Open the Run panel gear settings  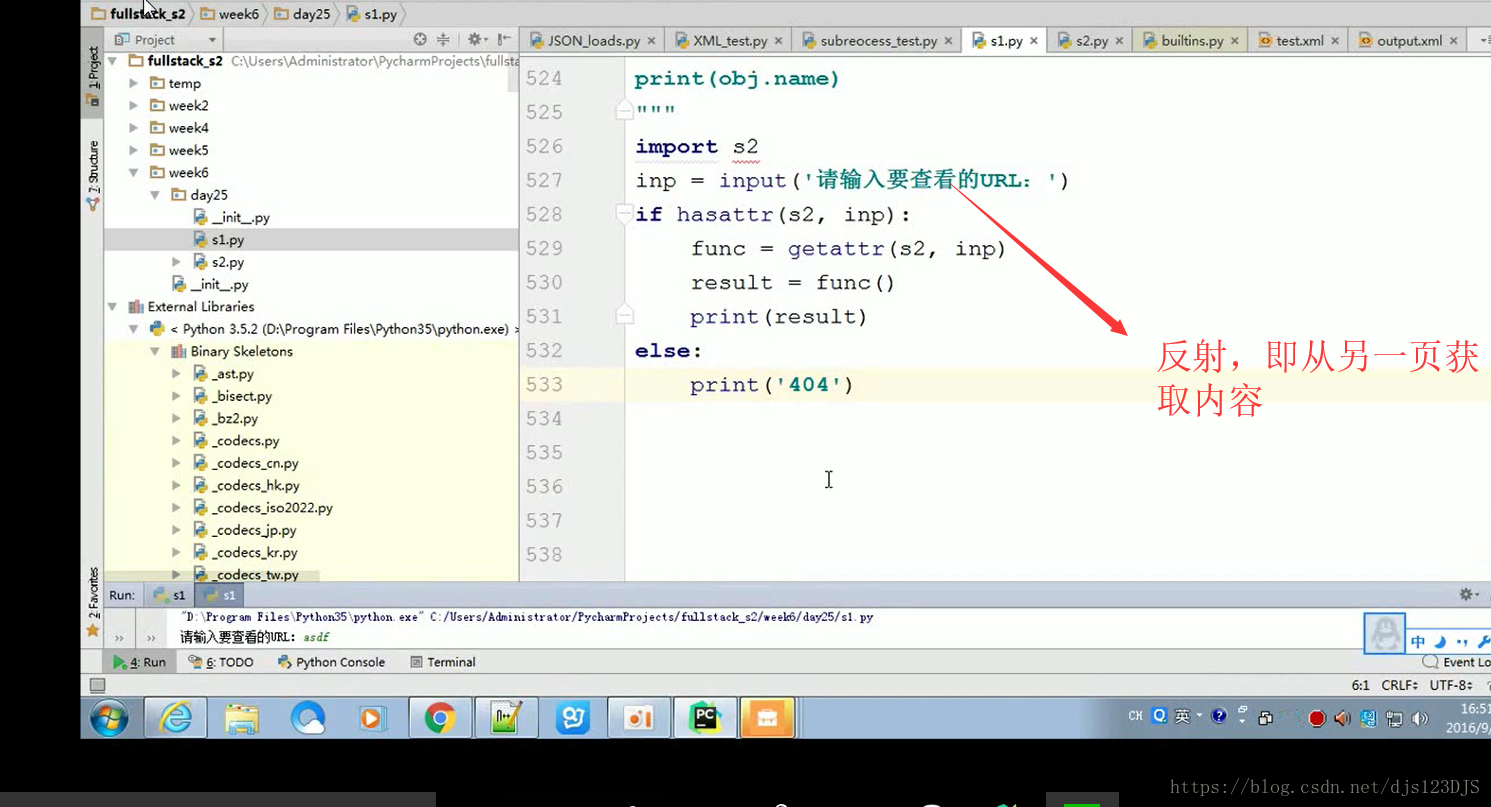point(1467,594)
